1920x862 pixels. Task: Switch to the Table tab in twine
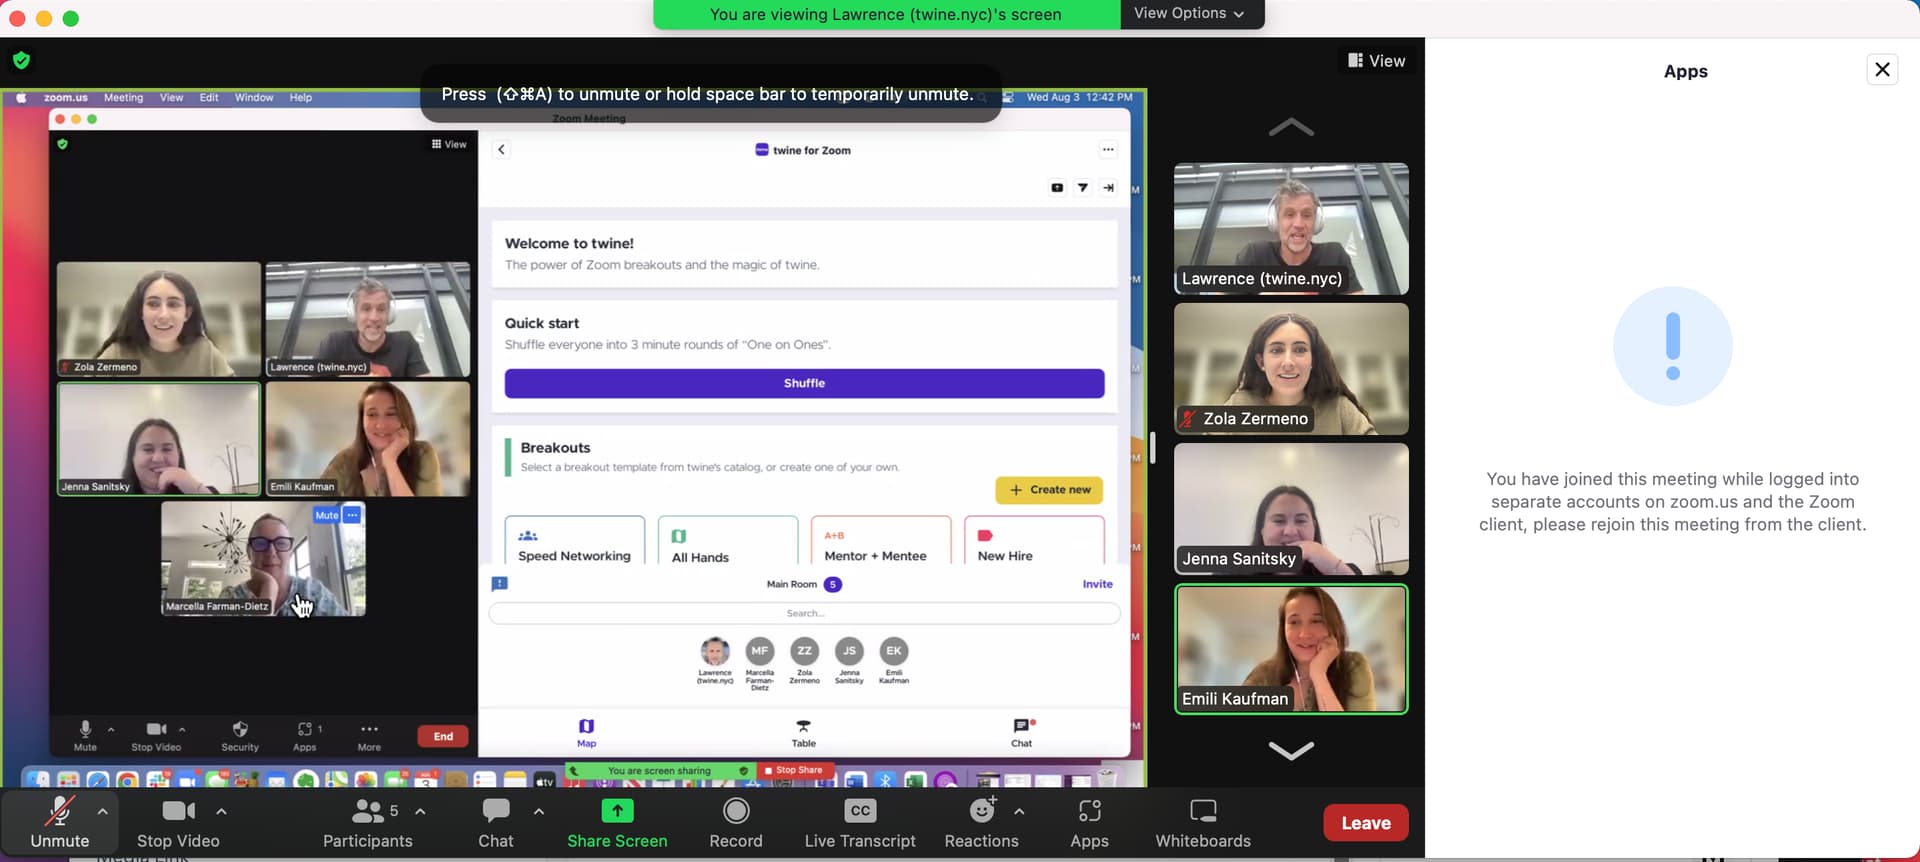804,733
